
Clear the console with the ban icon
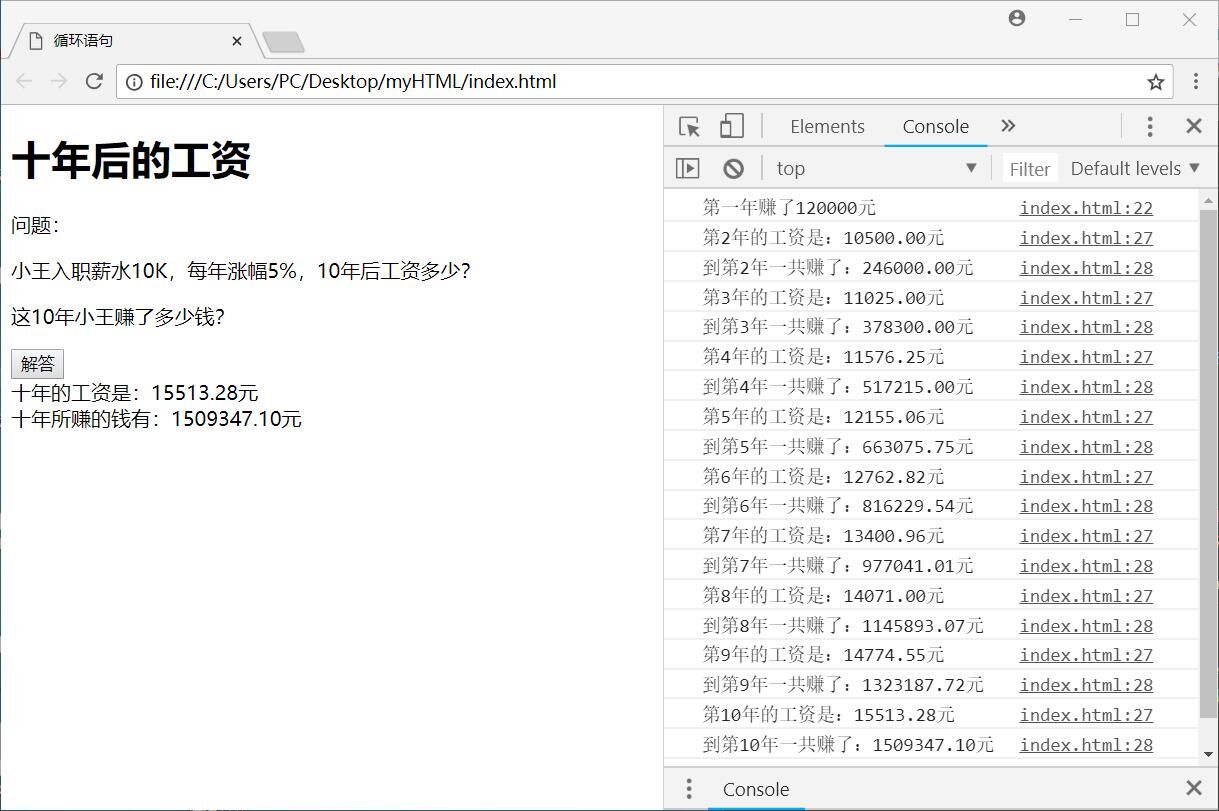(x=733, y=168)
